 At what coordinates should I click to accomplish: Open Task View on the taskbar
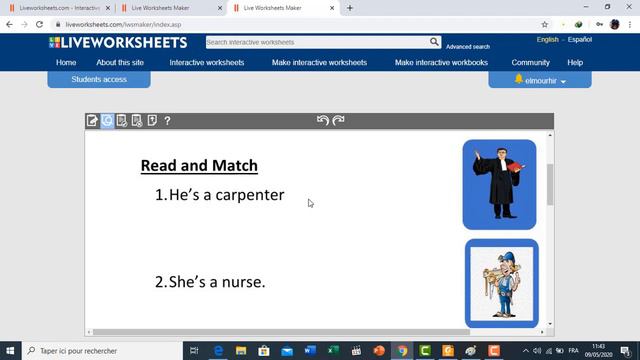(x=194, y=351)
